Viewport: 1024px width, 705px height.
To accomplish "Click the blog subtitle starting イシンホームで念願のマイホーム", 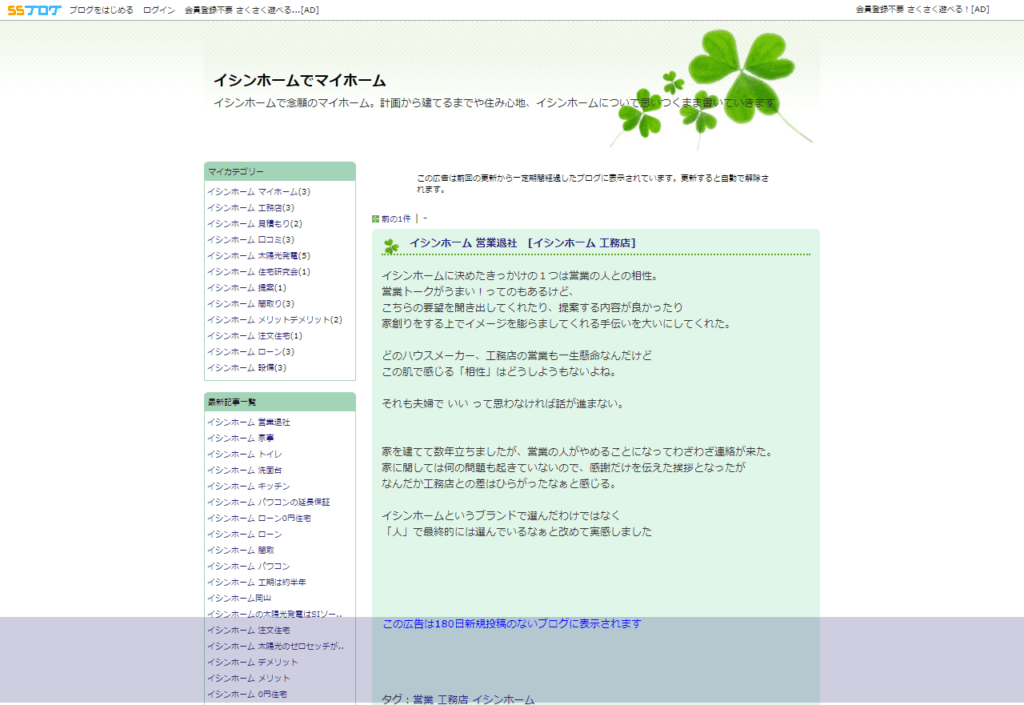I will point(496,102).
